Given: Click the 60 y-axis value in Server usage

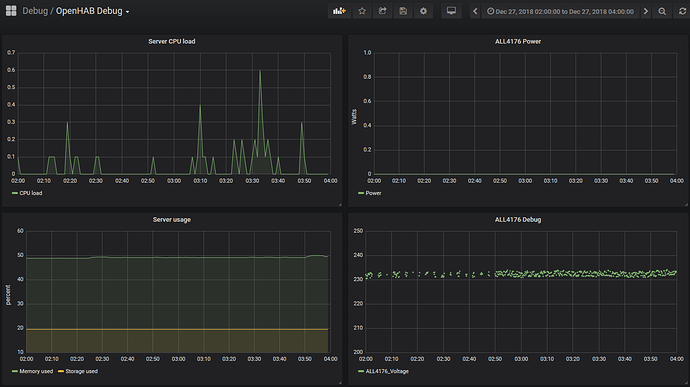Looking at the screenshot, I should click(20, 231).
